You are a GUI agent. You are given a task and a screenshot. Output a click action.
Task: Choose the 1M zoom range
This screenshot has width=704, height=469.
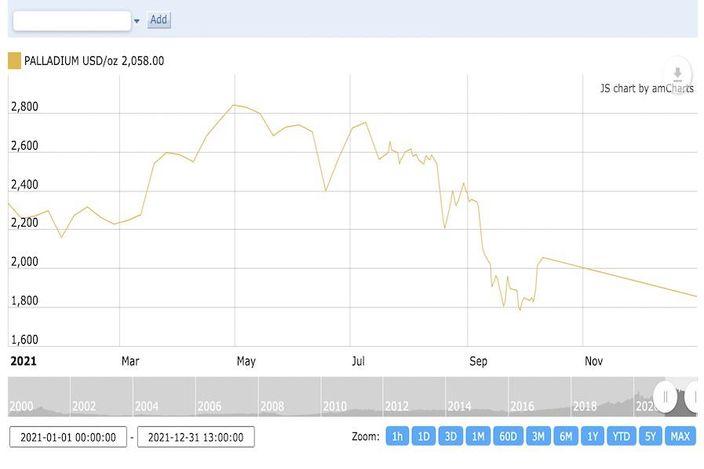pos(478,437)
